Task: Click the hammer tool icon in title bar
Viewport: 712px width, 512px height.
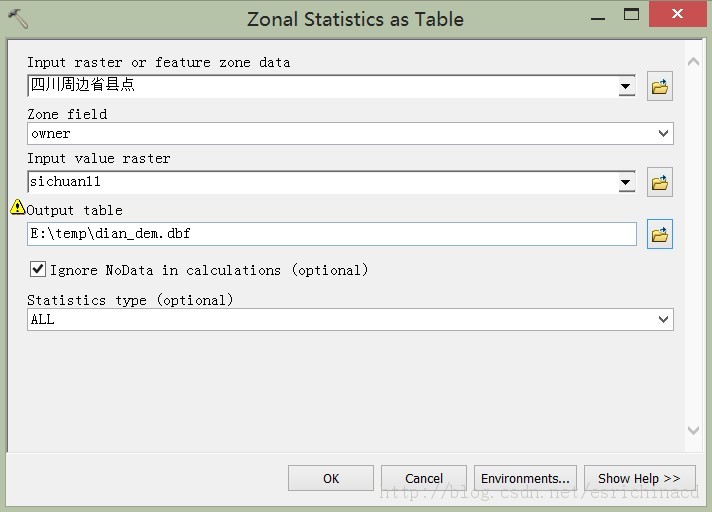Action: pos(18,19)
